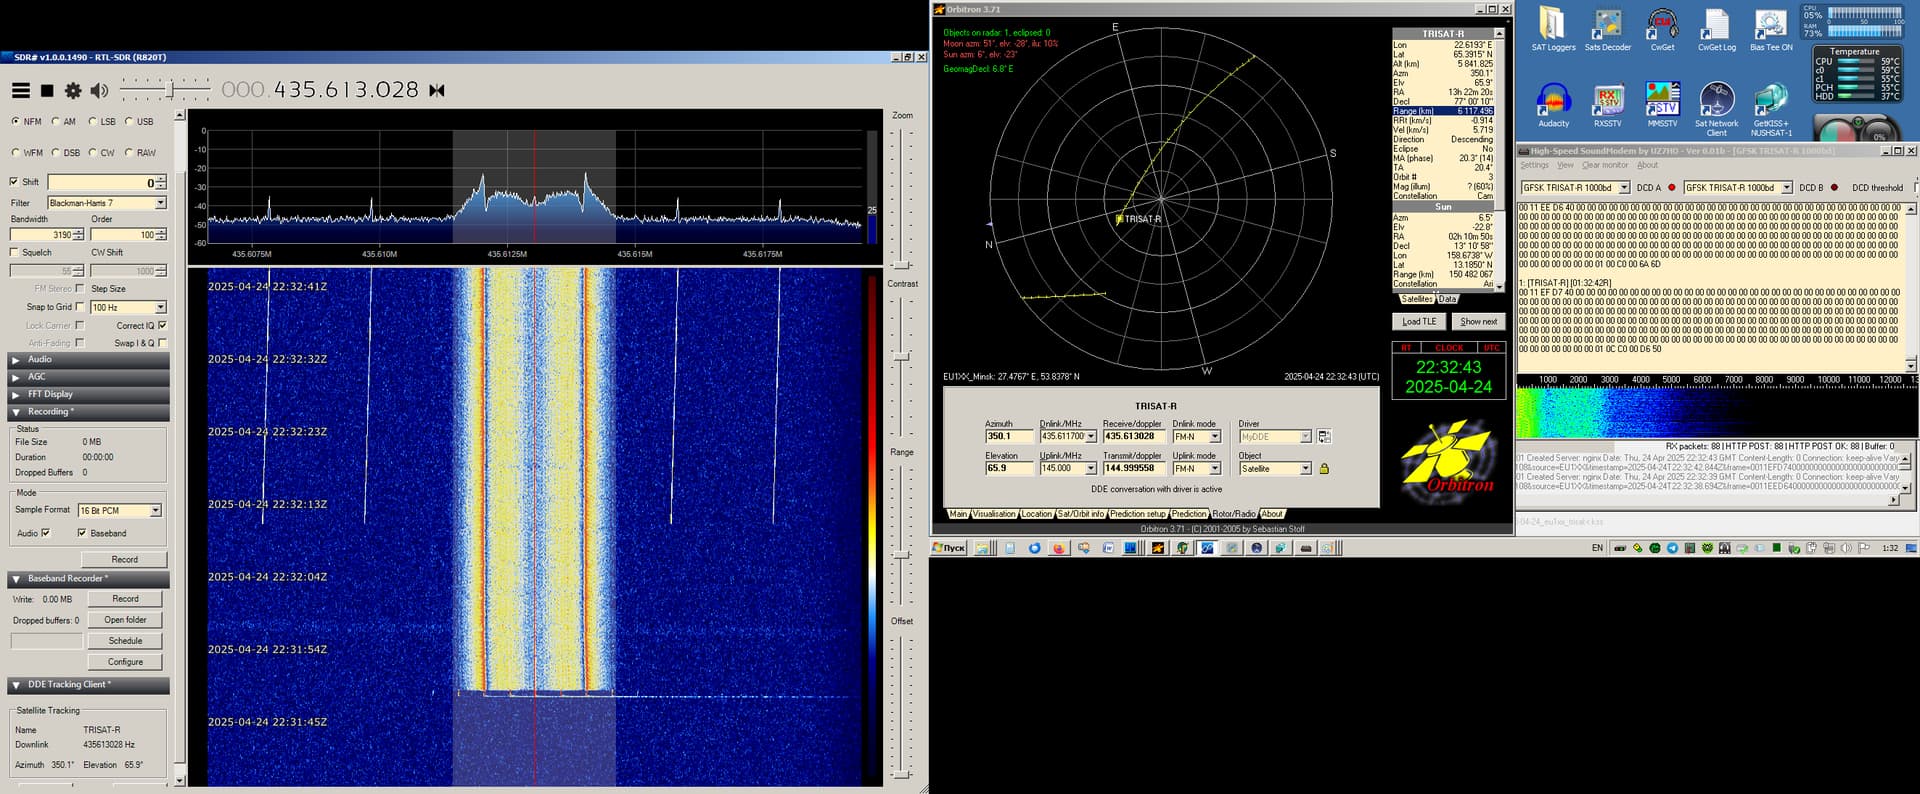This screenshot has height=794, width=1920.
Task: Click the Orbitron driver config icon
Action: coord(1324,436)
